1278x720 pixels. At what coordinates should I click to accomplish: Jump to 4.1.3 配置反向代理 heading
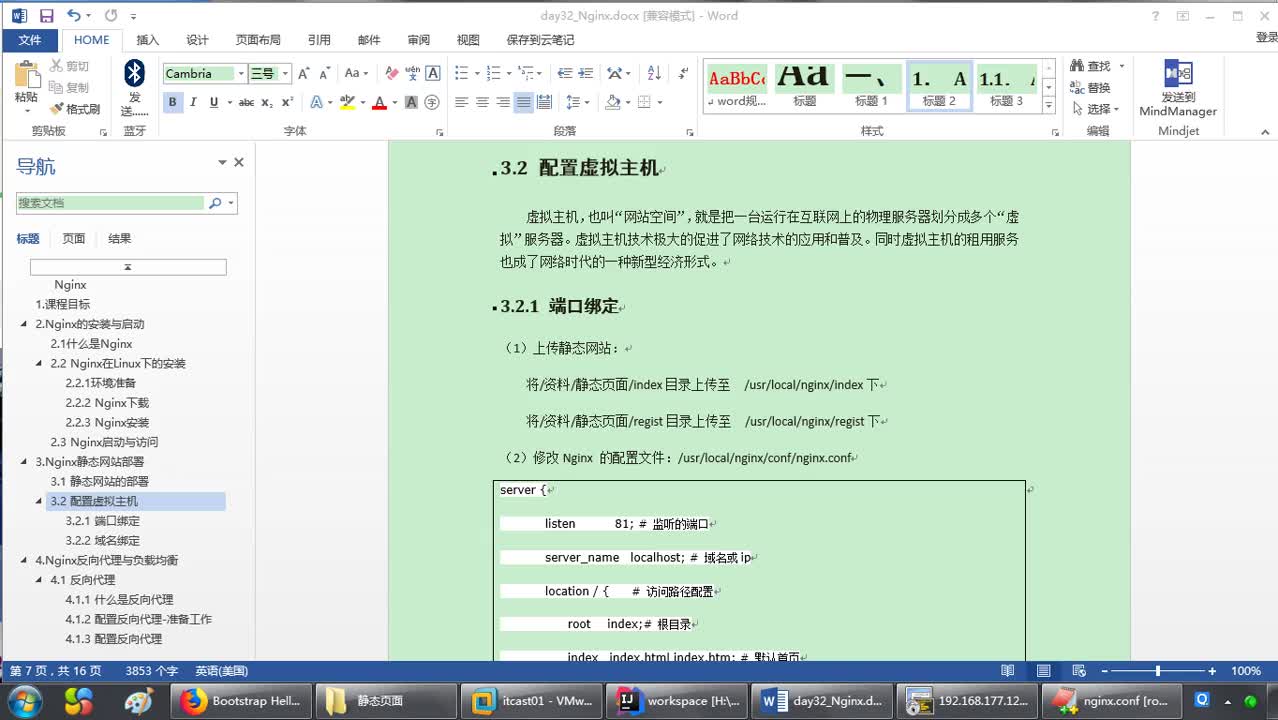pyautogui.click(x=114, y=639)
